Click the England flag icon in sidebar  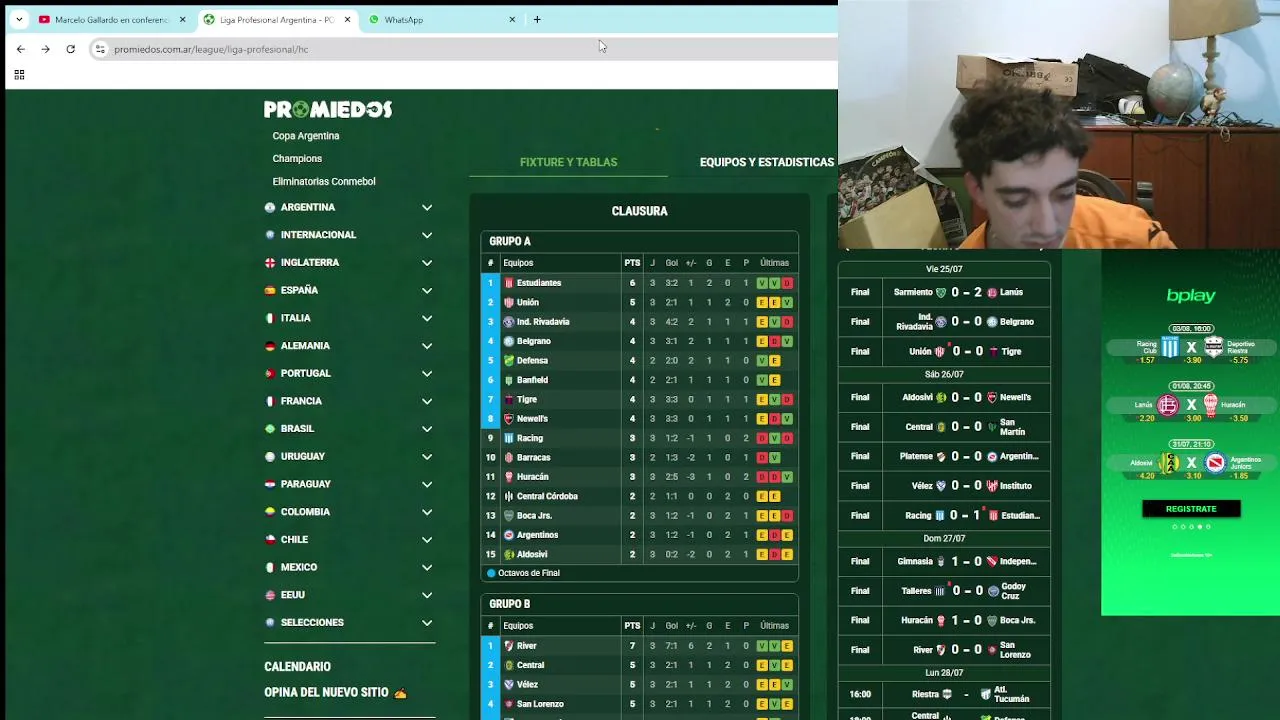(x=269, y=263)
